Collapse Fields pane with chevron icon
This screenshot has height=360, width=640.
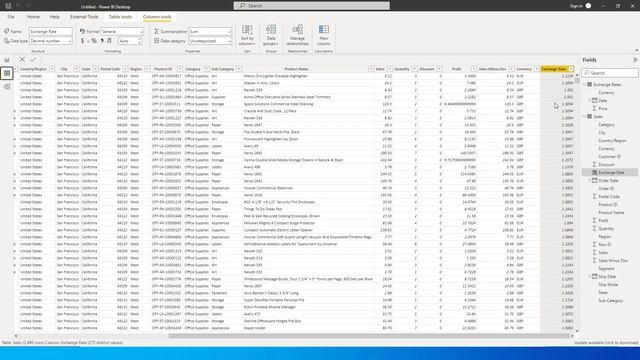point(635,60)
